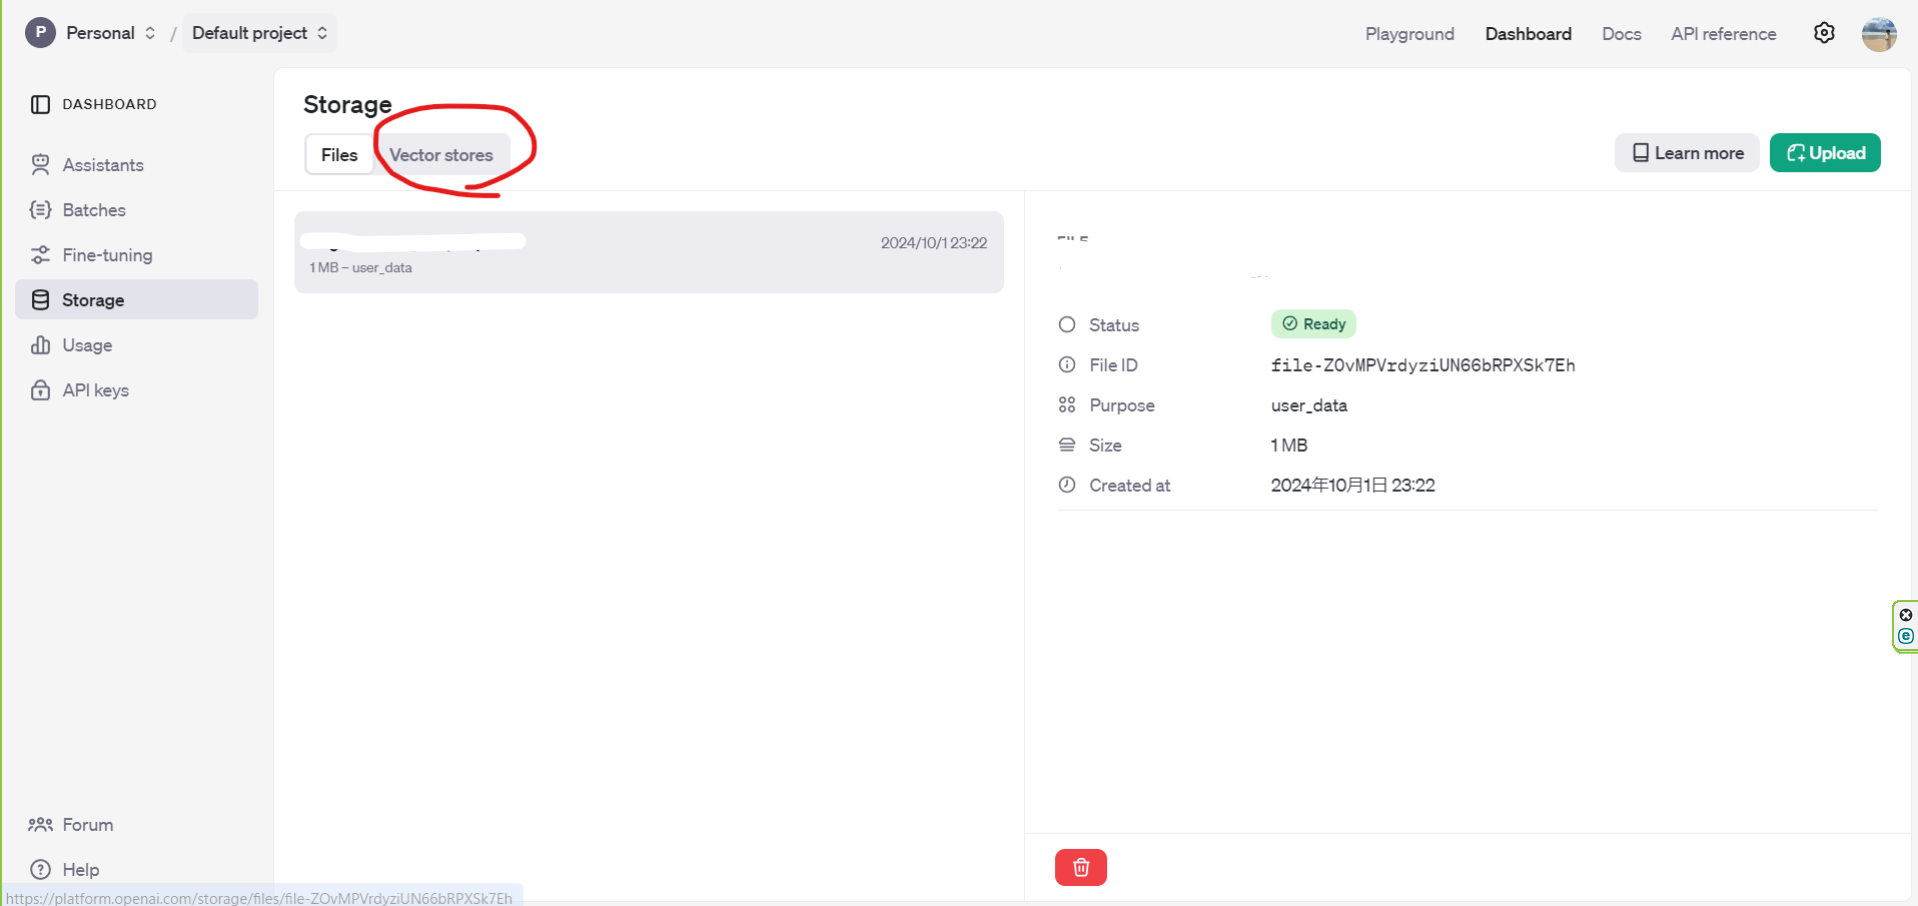The width and height of the screenshot is (1918, 906).
Task: Click the Personal organization P avatar
Action: point(40,33)
